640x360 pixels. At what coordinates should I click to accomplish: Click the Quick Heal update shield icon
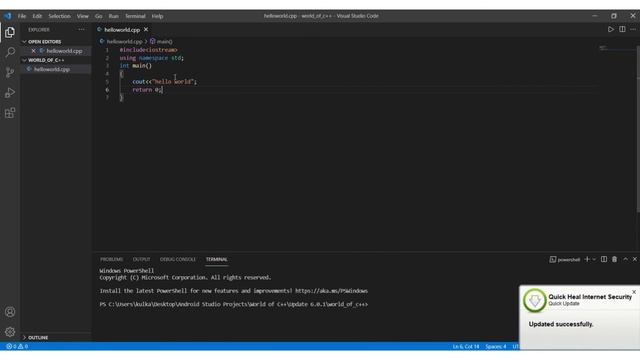534,300
